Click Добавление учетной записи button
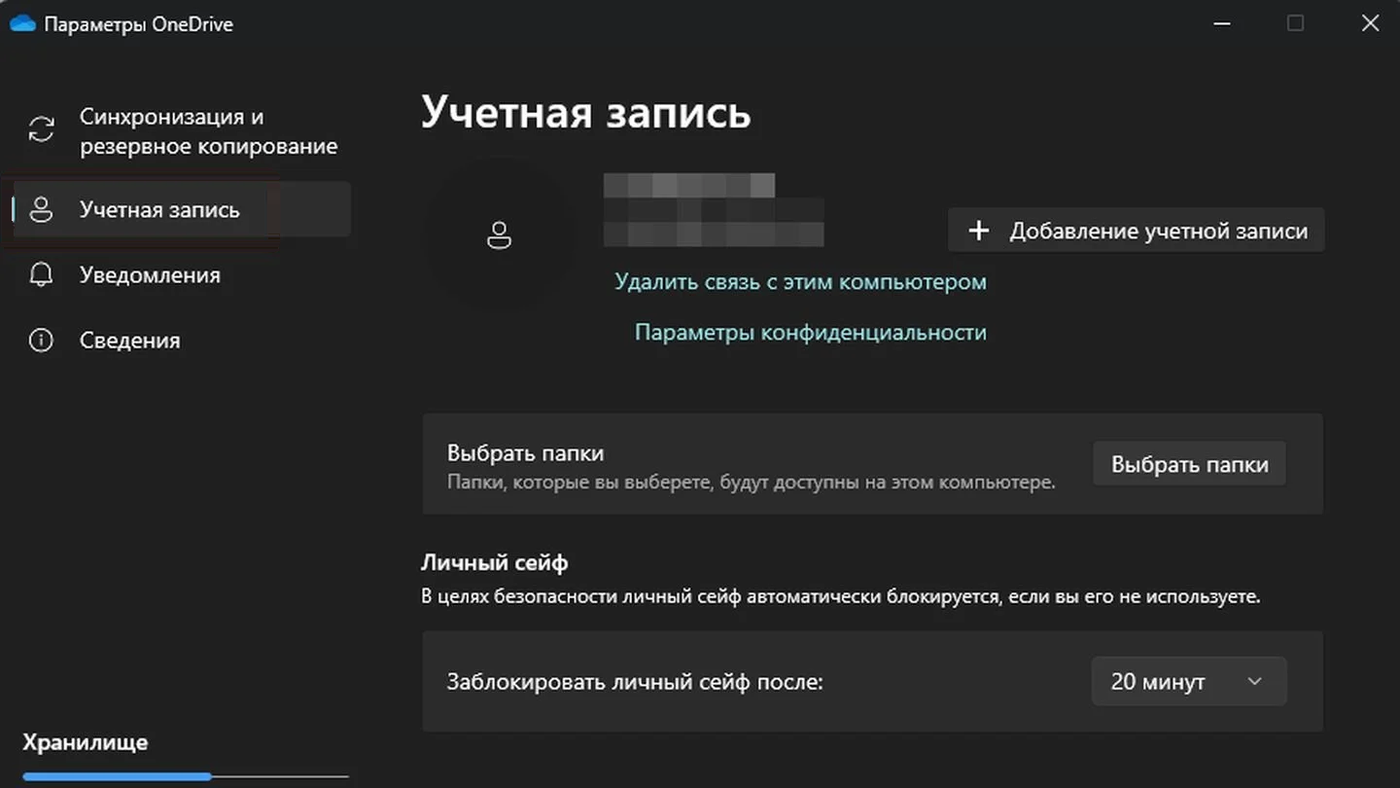The height and width of the screenshot is (788, 1400). (1136, 230)
